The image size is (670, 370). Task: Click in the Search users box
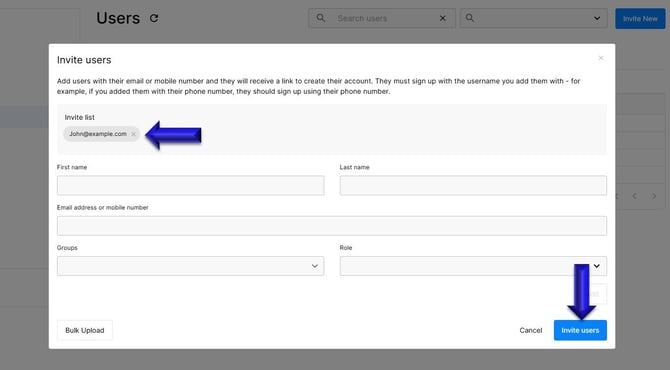click(382, 18)
